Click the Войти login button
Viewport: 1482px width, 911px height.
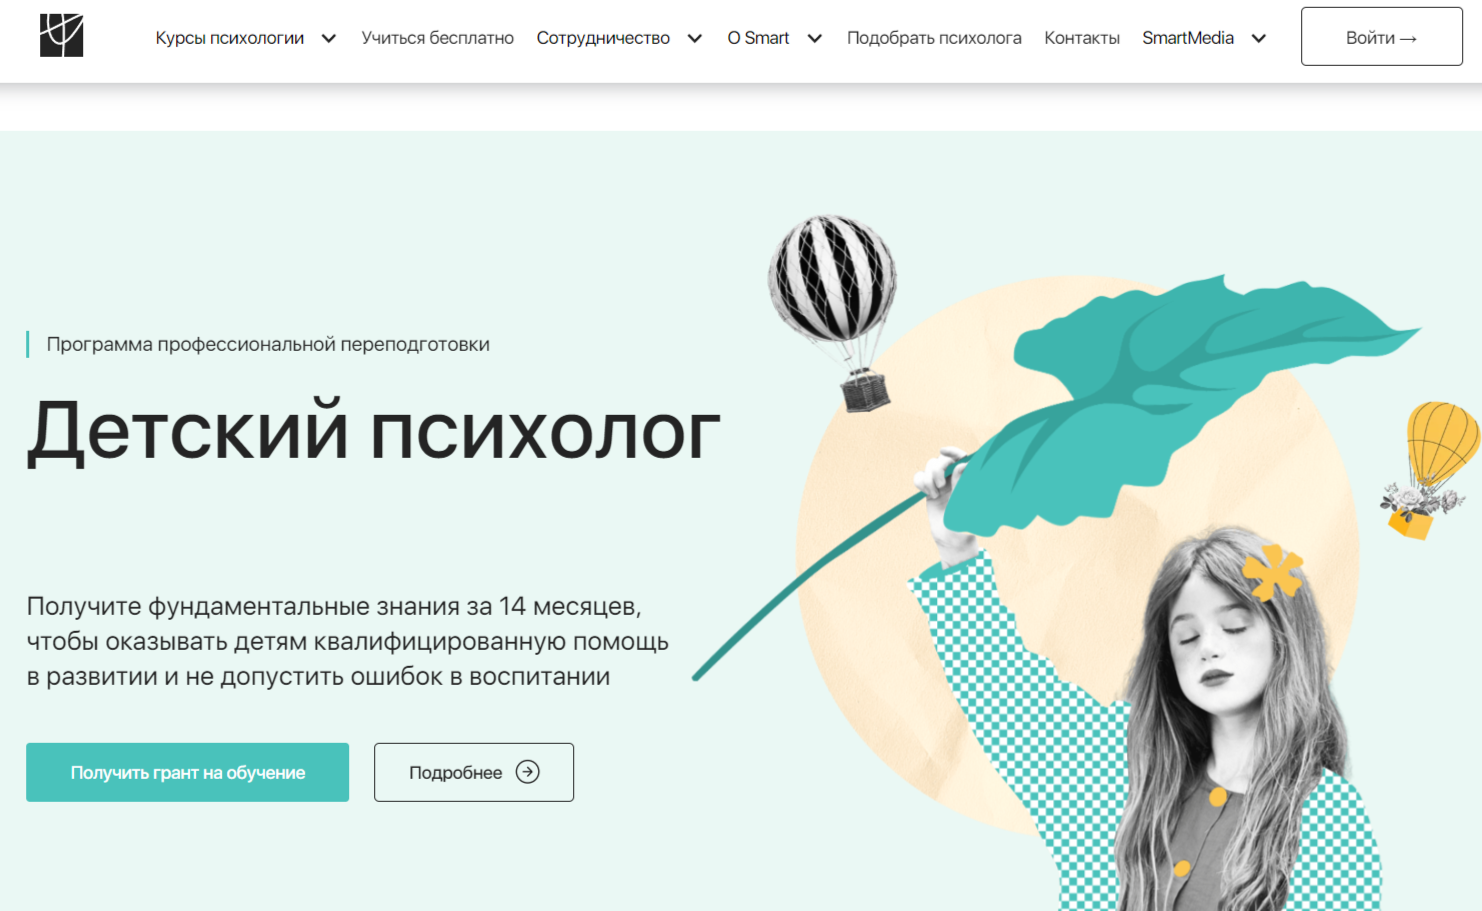pyautogui.click(x=1382, y=37)
